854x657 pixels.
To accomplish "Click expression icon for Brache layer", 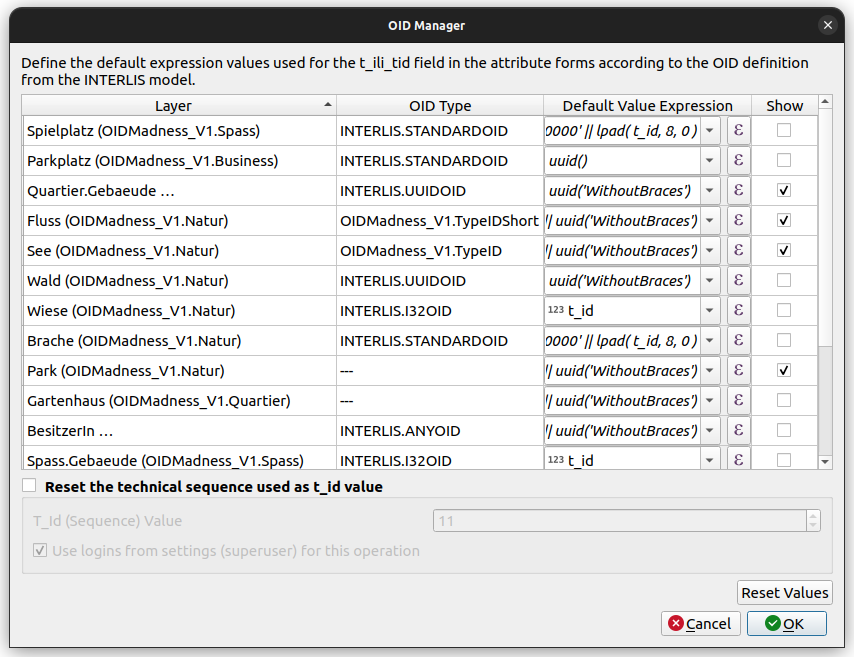I will 738,341.
